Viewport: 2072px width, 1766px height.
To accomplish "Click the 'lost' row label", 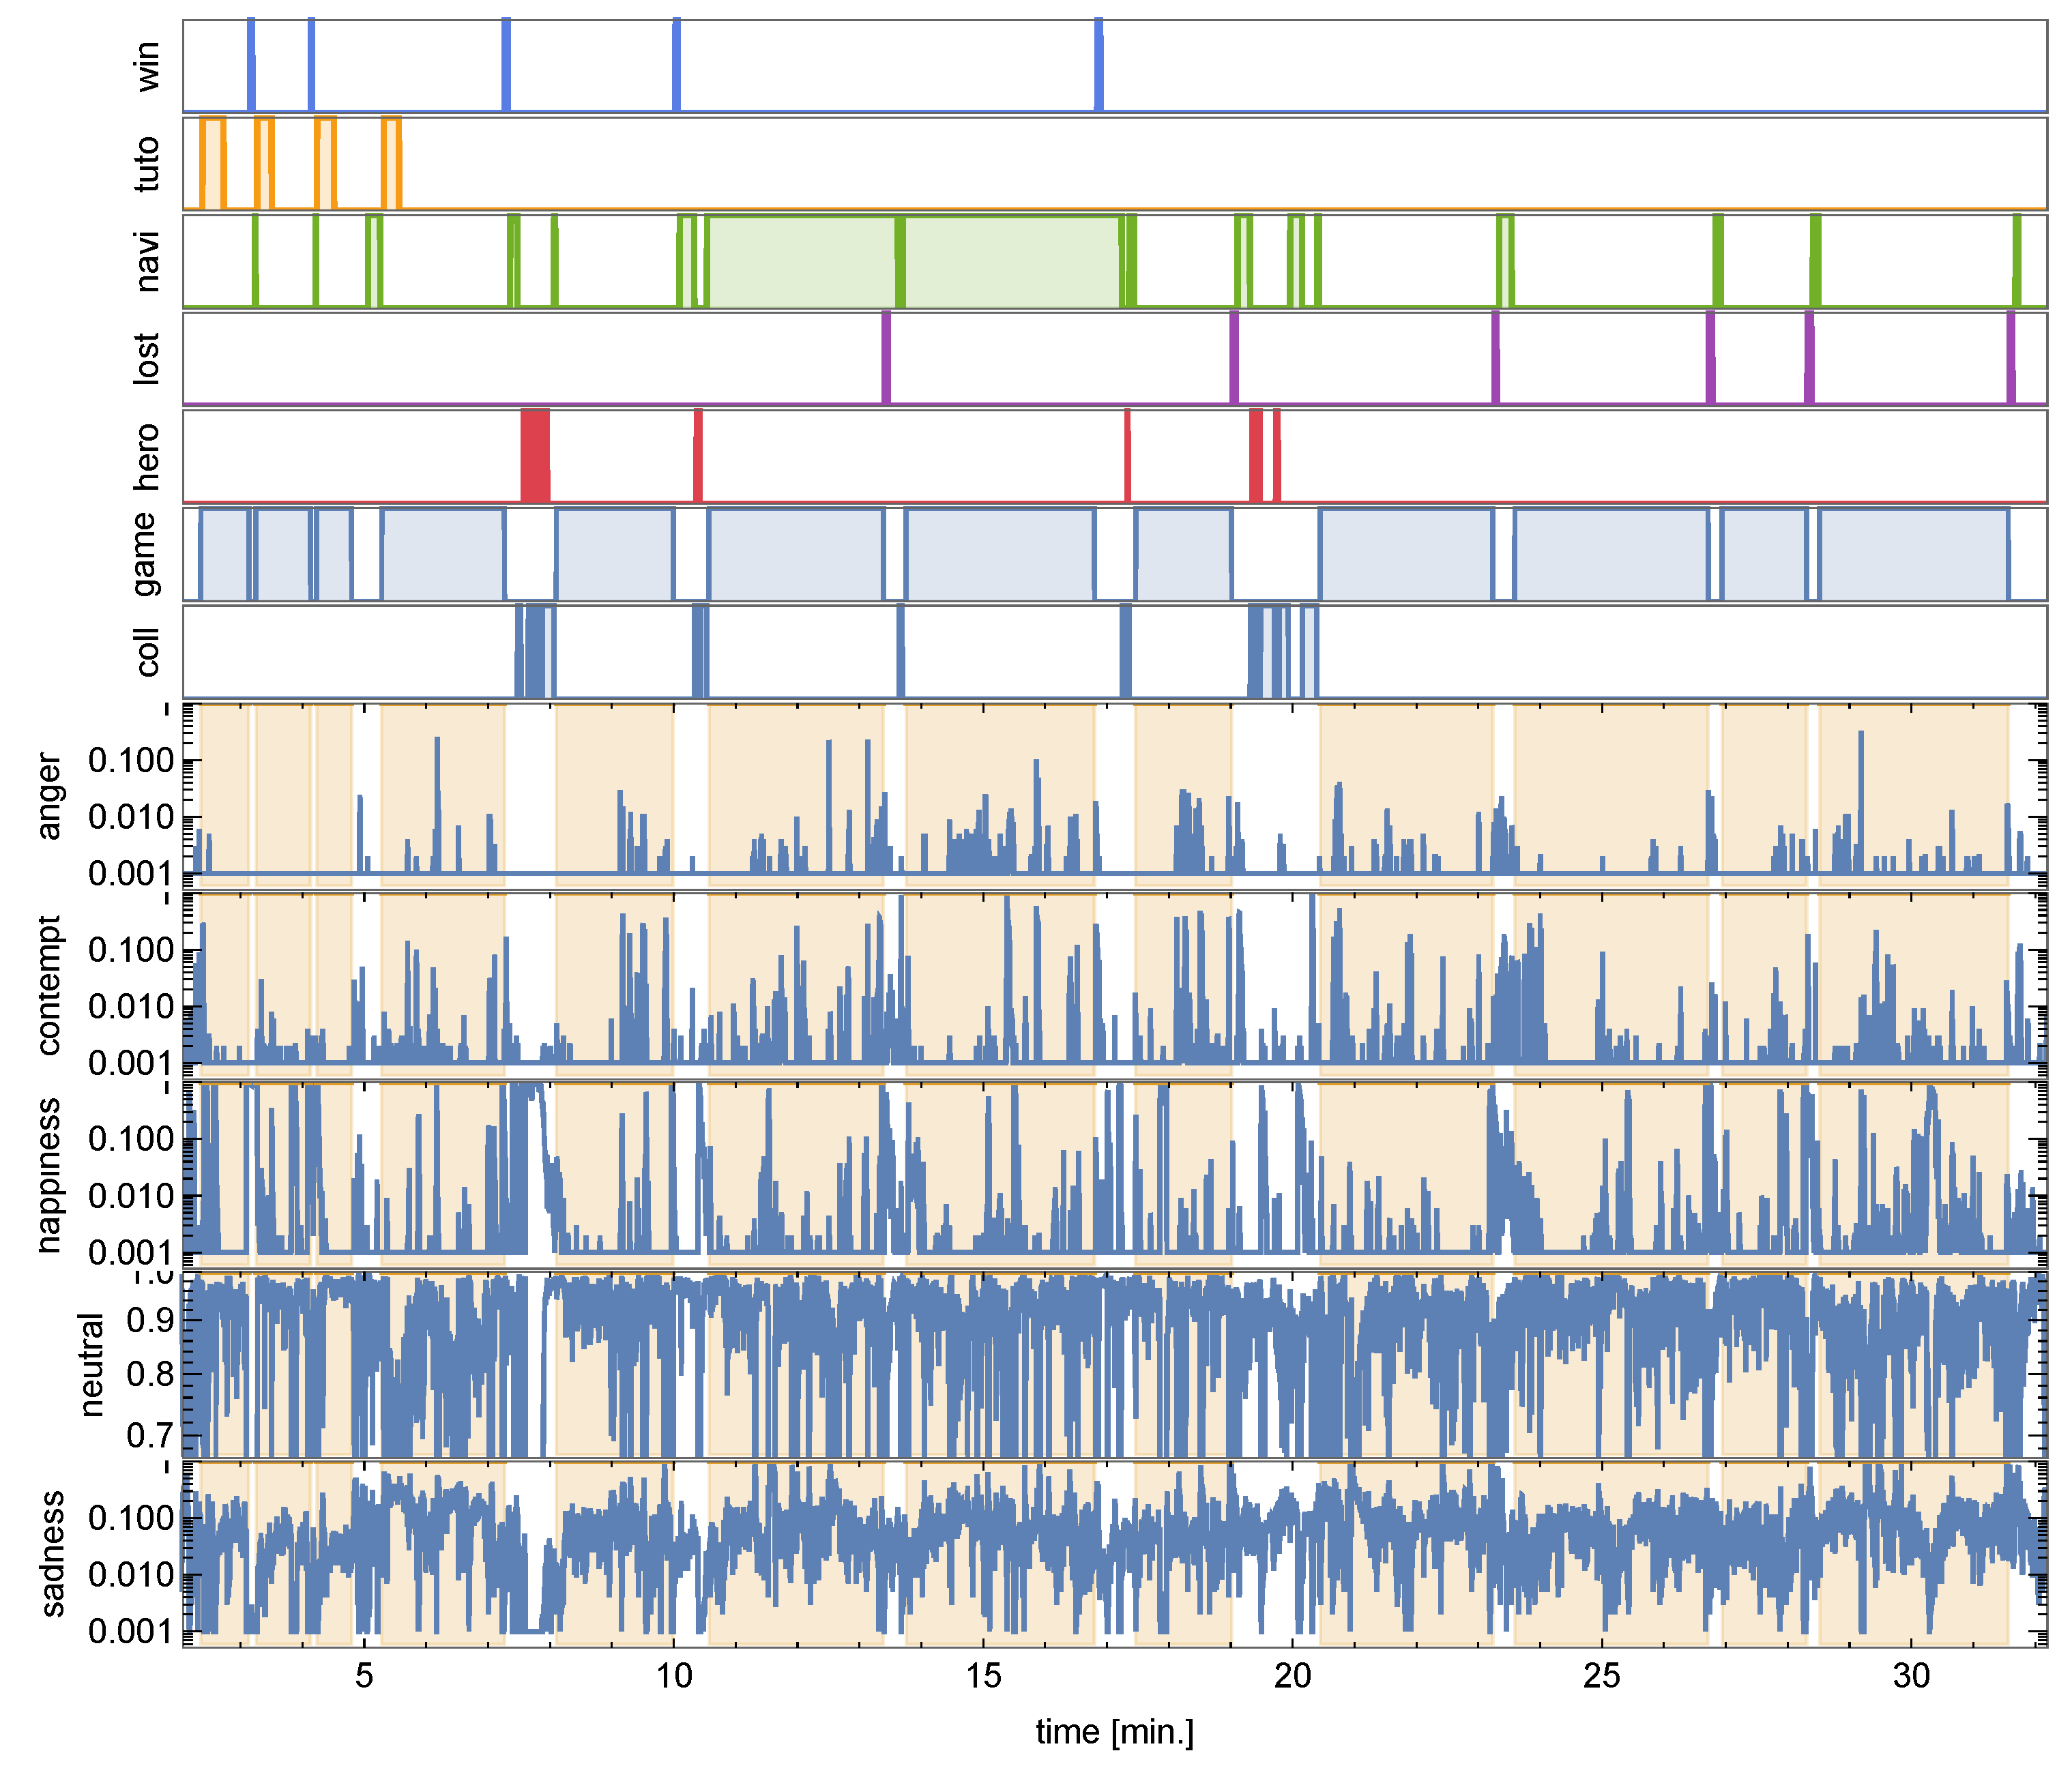I will pyautogui.click(x=147, y=358).
